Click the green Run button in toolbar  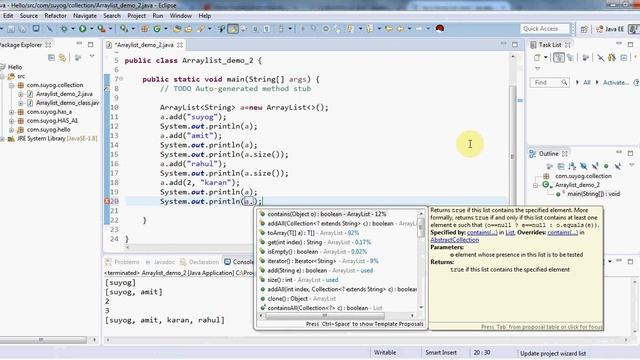(82, 29)
